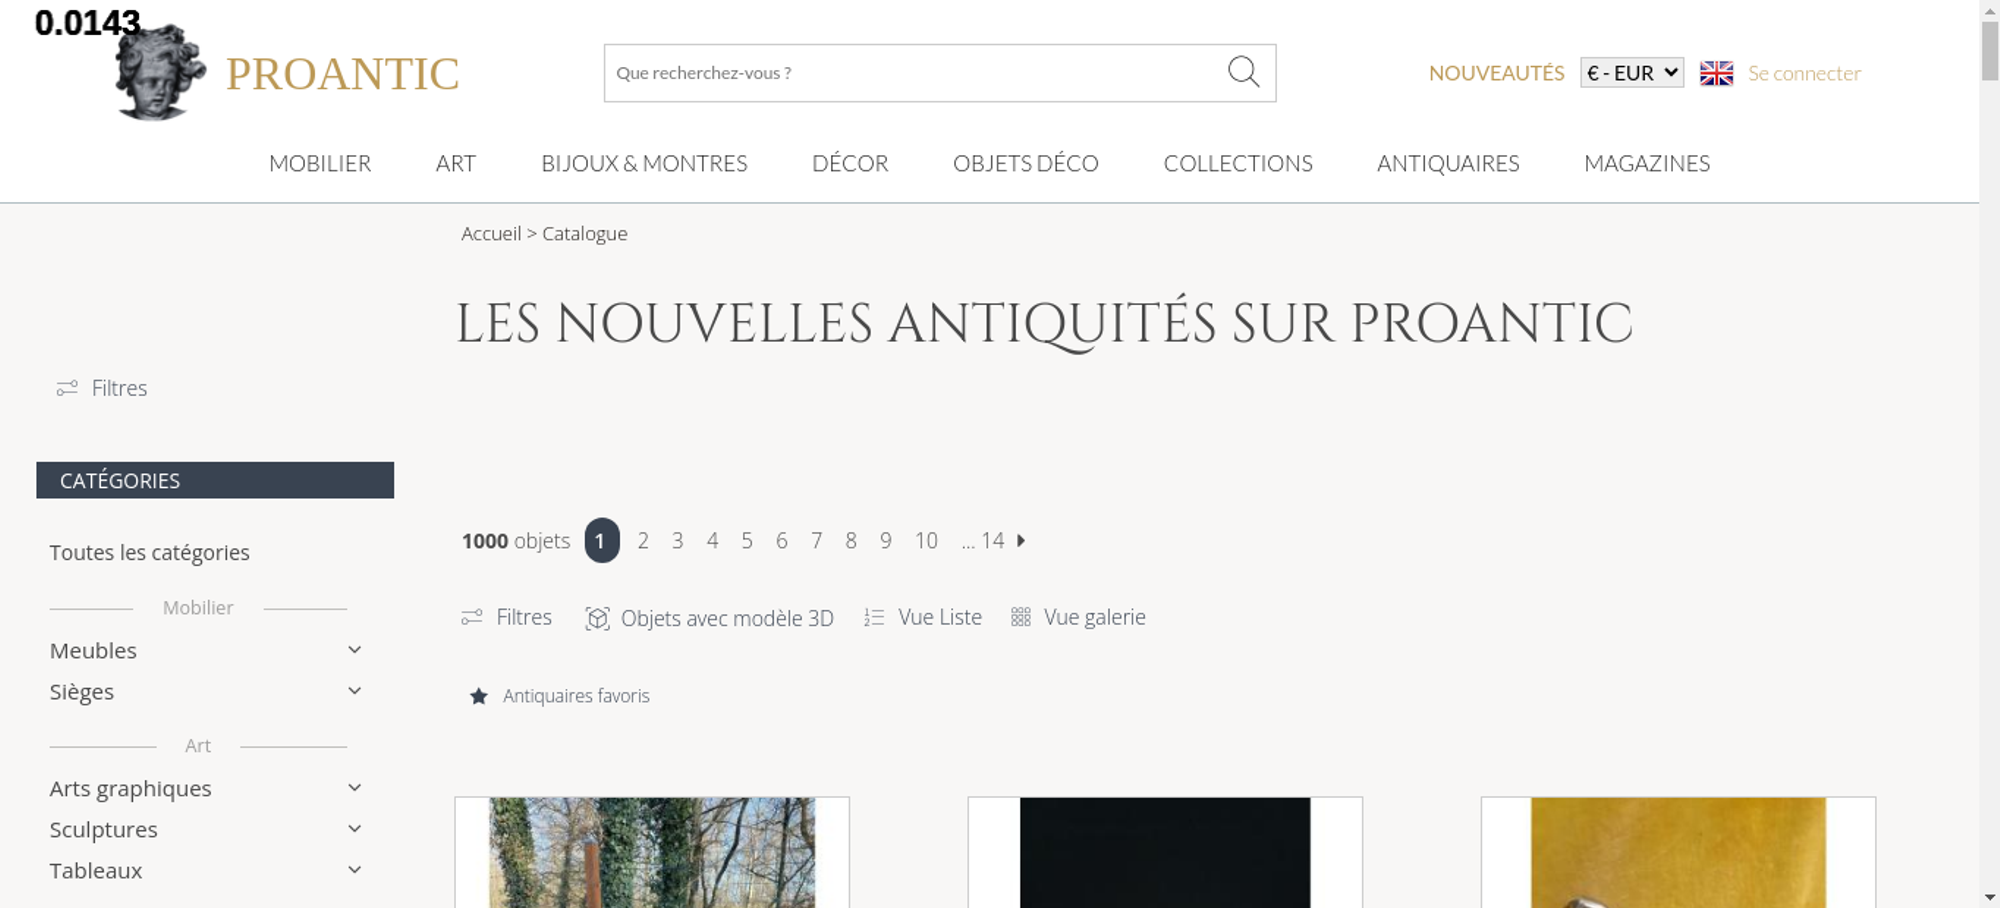The width and height of the screenshot is (2000, 908).
Task: Click the sidebar Filtres sliders icon
Action: (67, 388)
